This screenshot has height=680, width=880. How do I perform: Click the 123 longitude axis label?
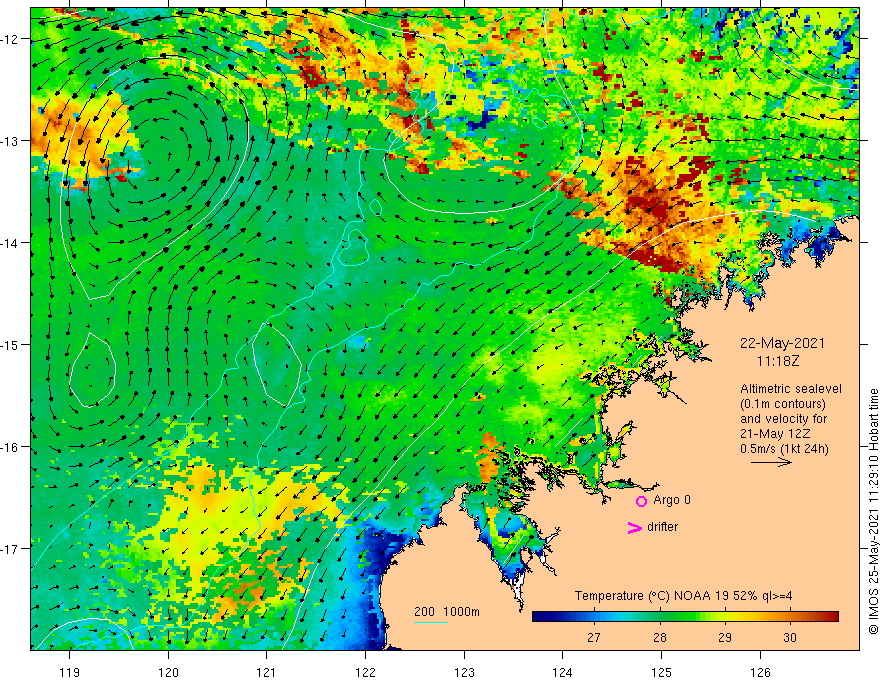464,672
